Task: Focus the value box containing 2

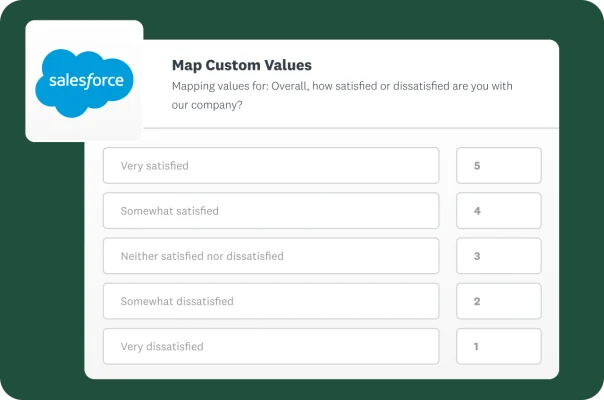Action: [499, 301]
